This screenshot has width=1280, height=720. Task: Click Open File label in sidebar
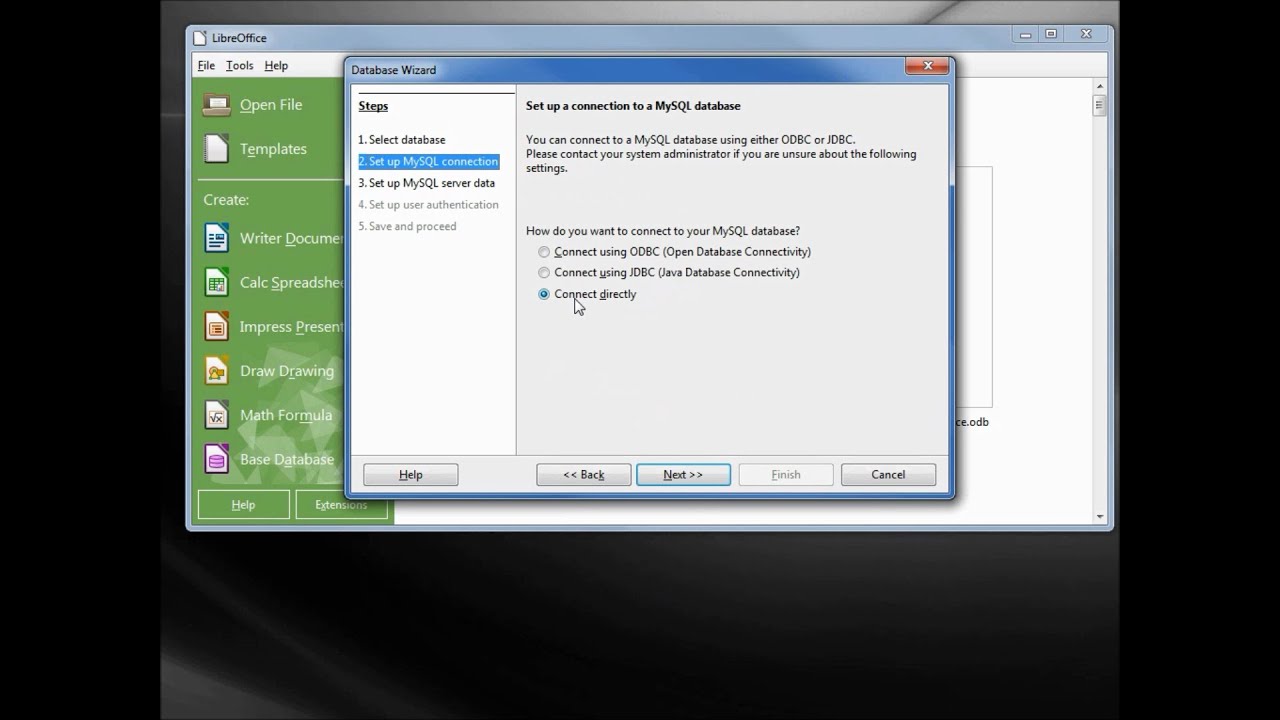pos(271,104)
